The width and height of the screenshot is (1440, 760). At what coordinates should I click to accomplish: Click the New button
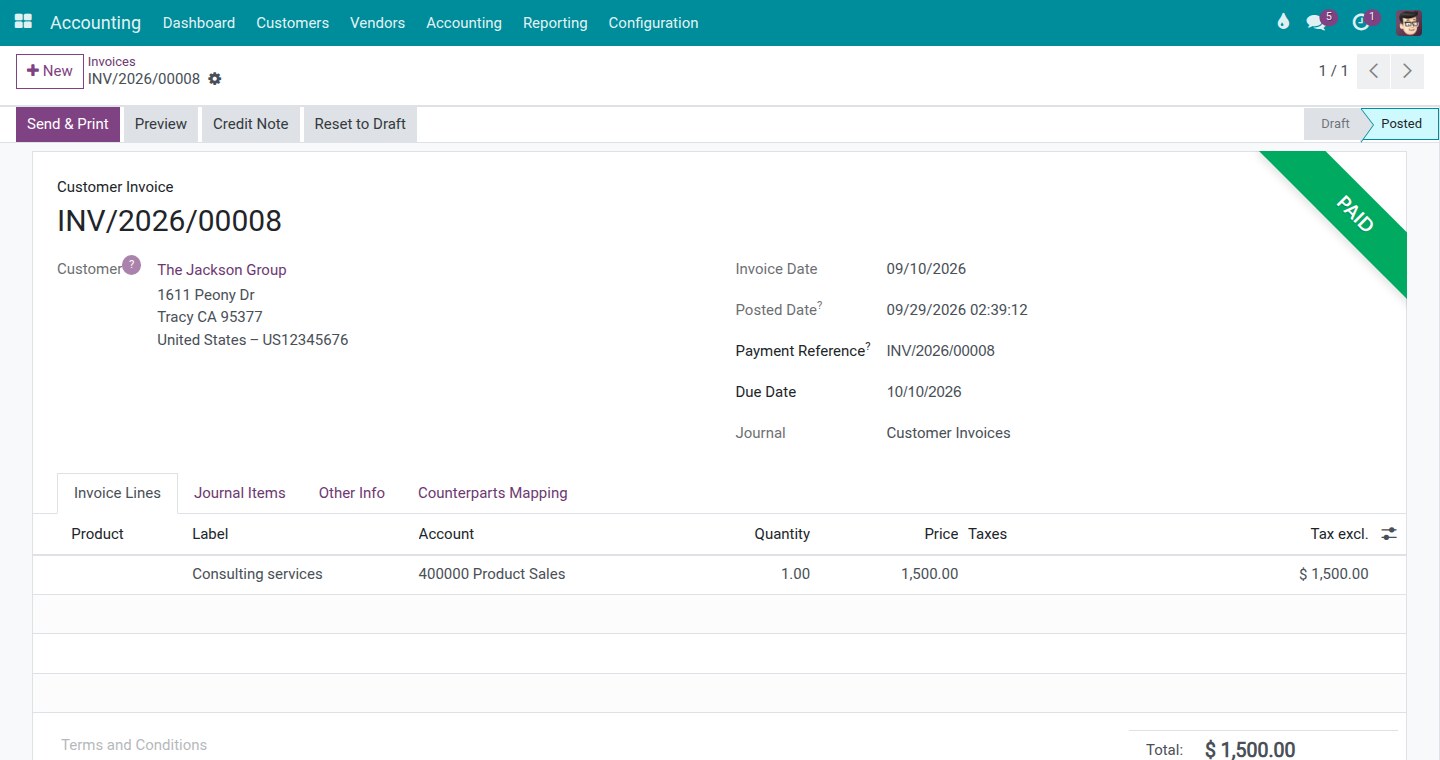click(50, 71)
